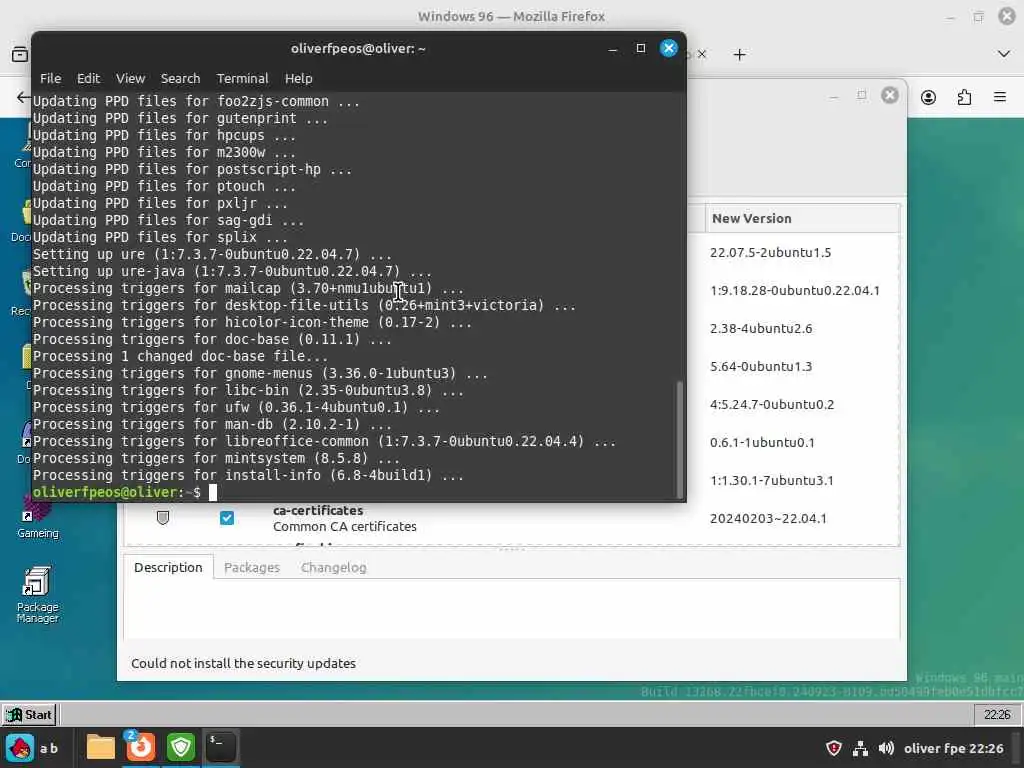This screenshot has width=1024, height=768.
Task: Open the Firefox hamburger application menu
Action: coord(1000,97)
